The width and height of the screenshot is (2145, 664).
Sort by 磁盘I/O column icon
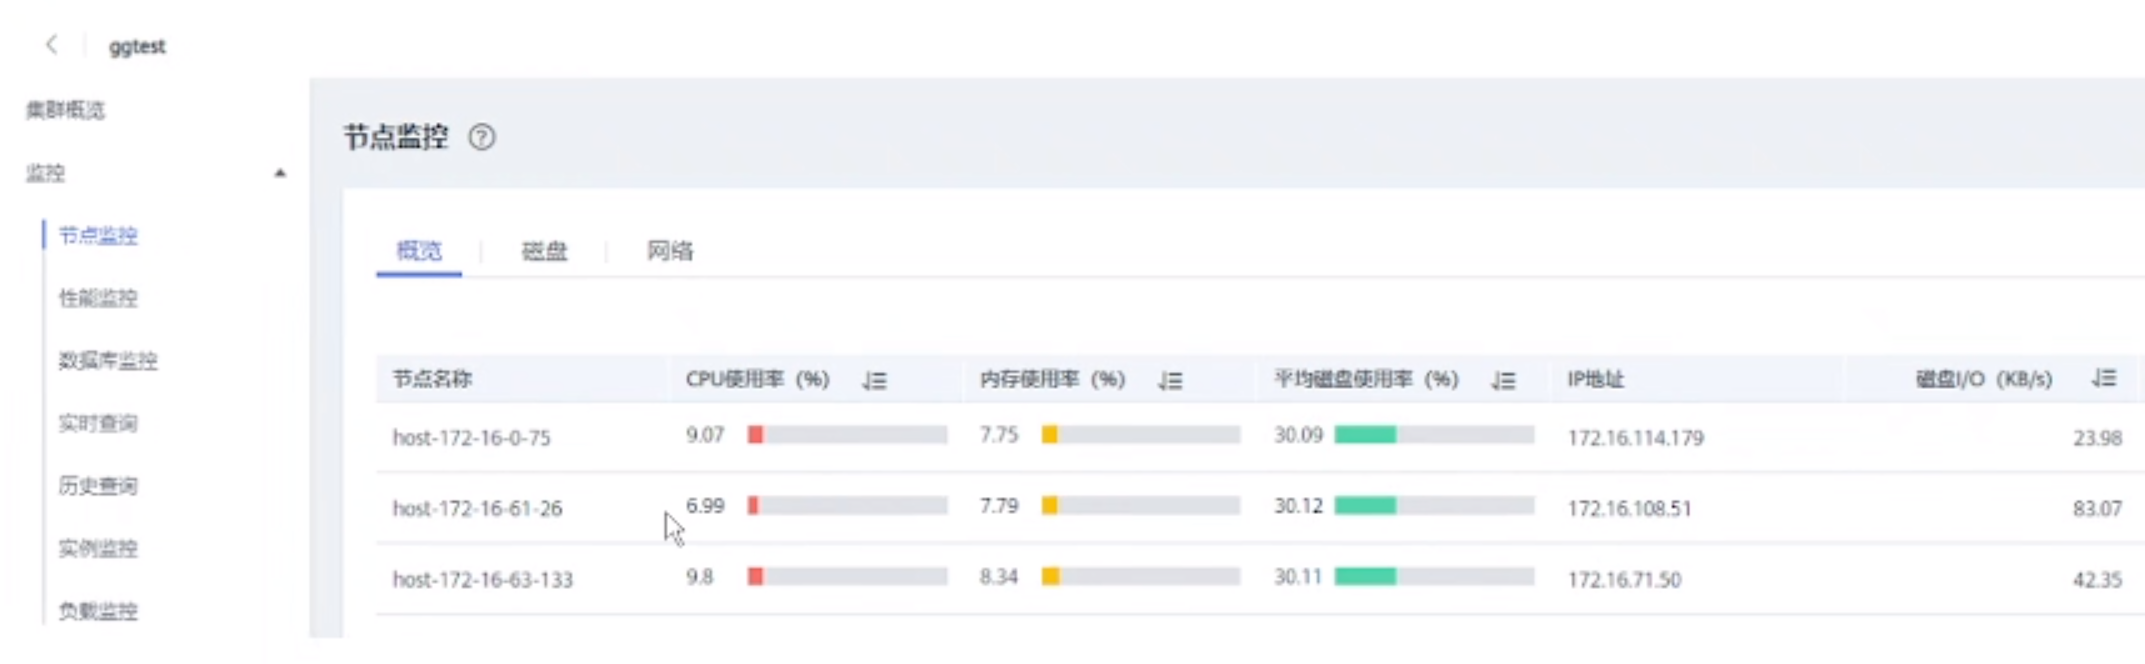(2104, 379)
